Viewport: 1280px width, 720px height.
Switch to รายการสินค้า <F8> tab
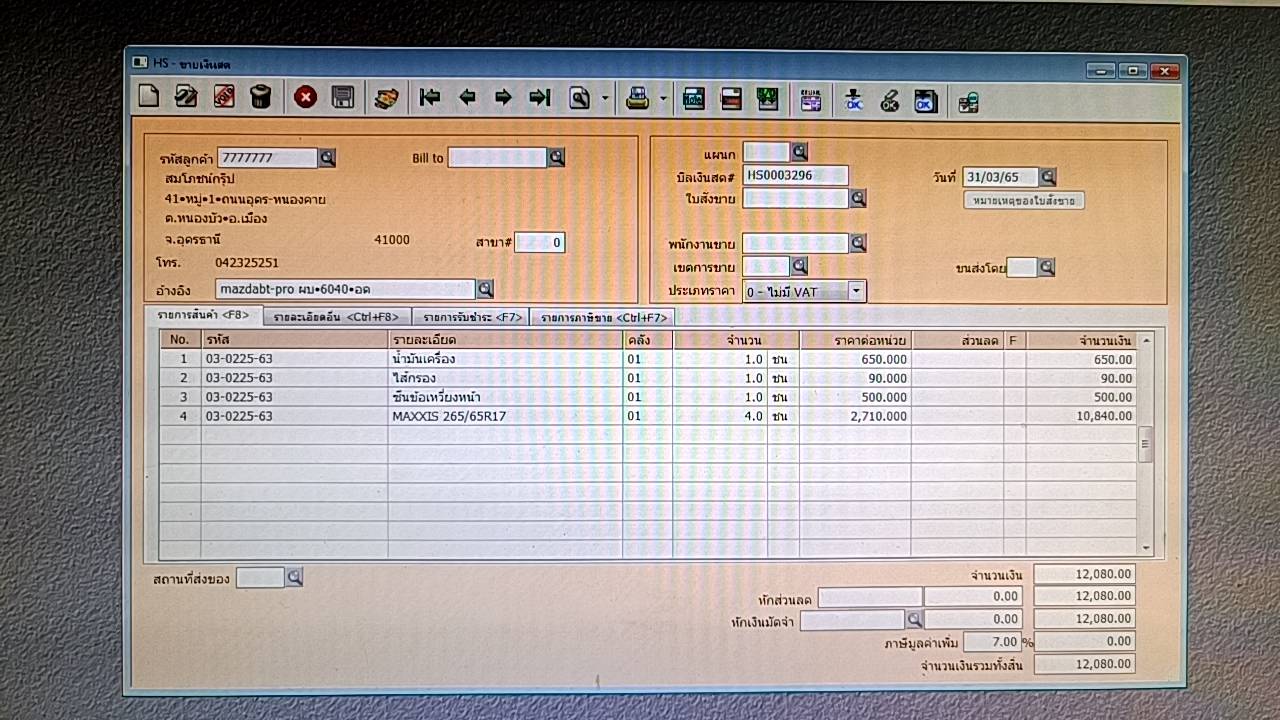coord(203,316)
